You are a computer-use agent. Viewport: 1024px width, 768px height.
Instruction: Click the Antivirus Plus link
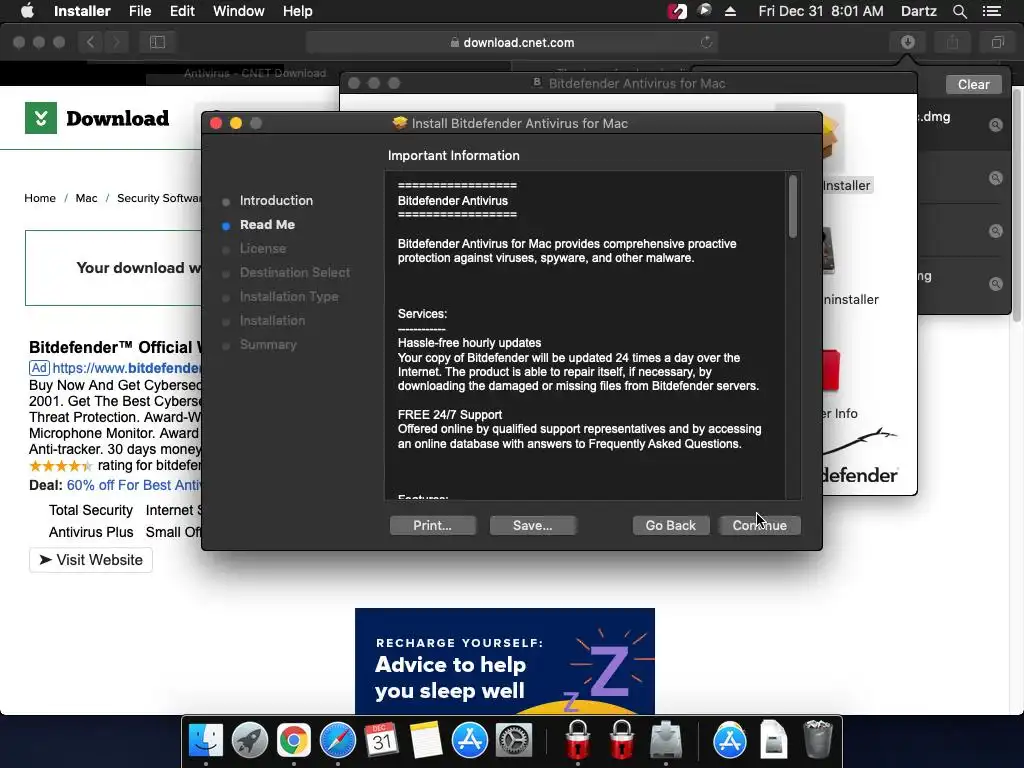[x=91, y=532]
